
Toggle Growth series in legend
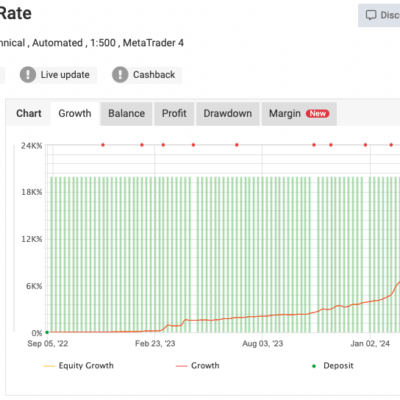tap(198, 366)
